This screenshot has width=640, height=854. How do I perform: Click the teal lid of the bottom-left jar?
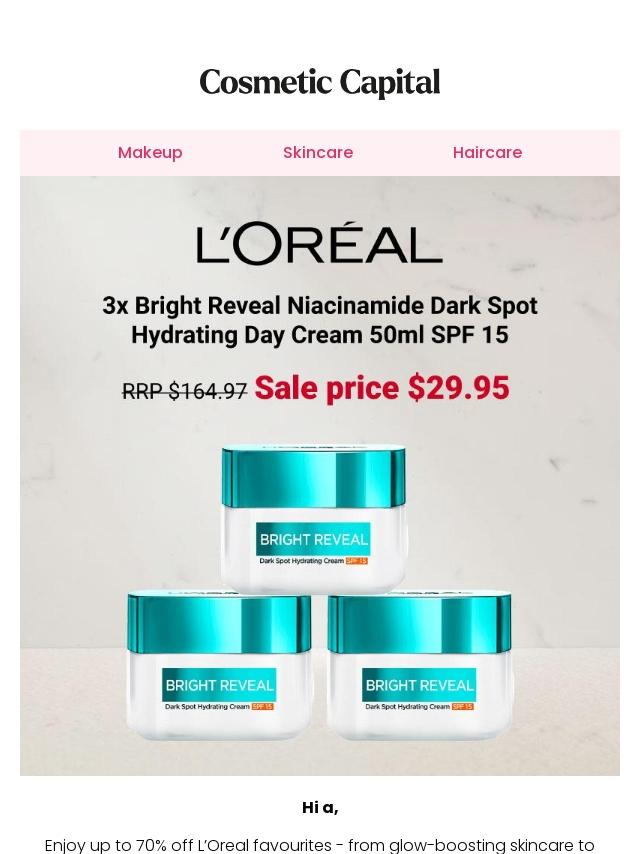[219, 623]
